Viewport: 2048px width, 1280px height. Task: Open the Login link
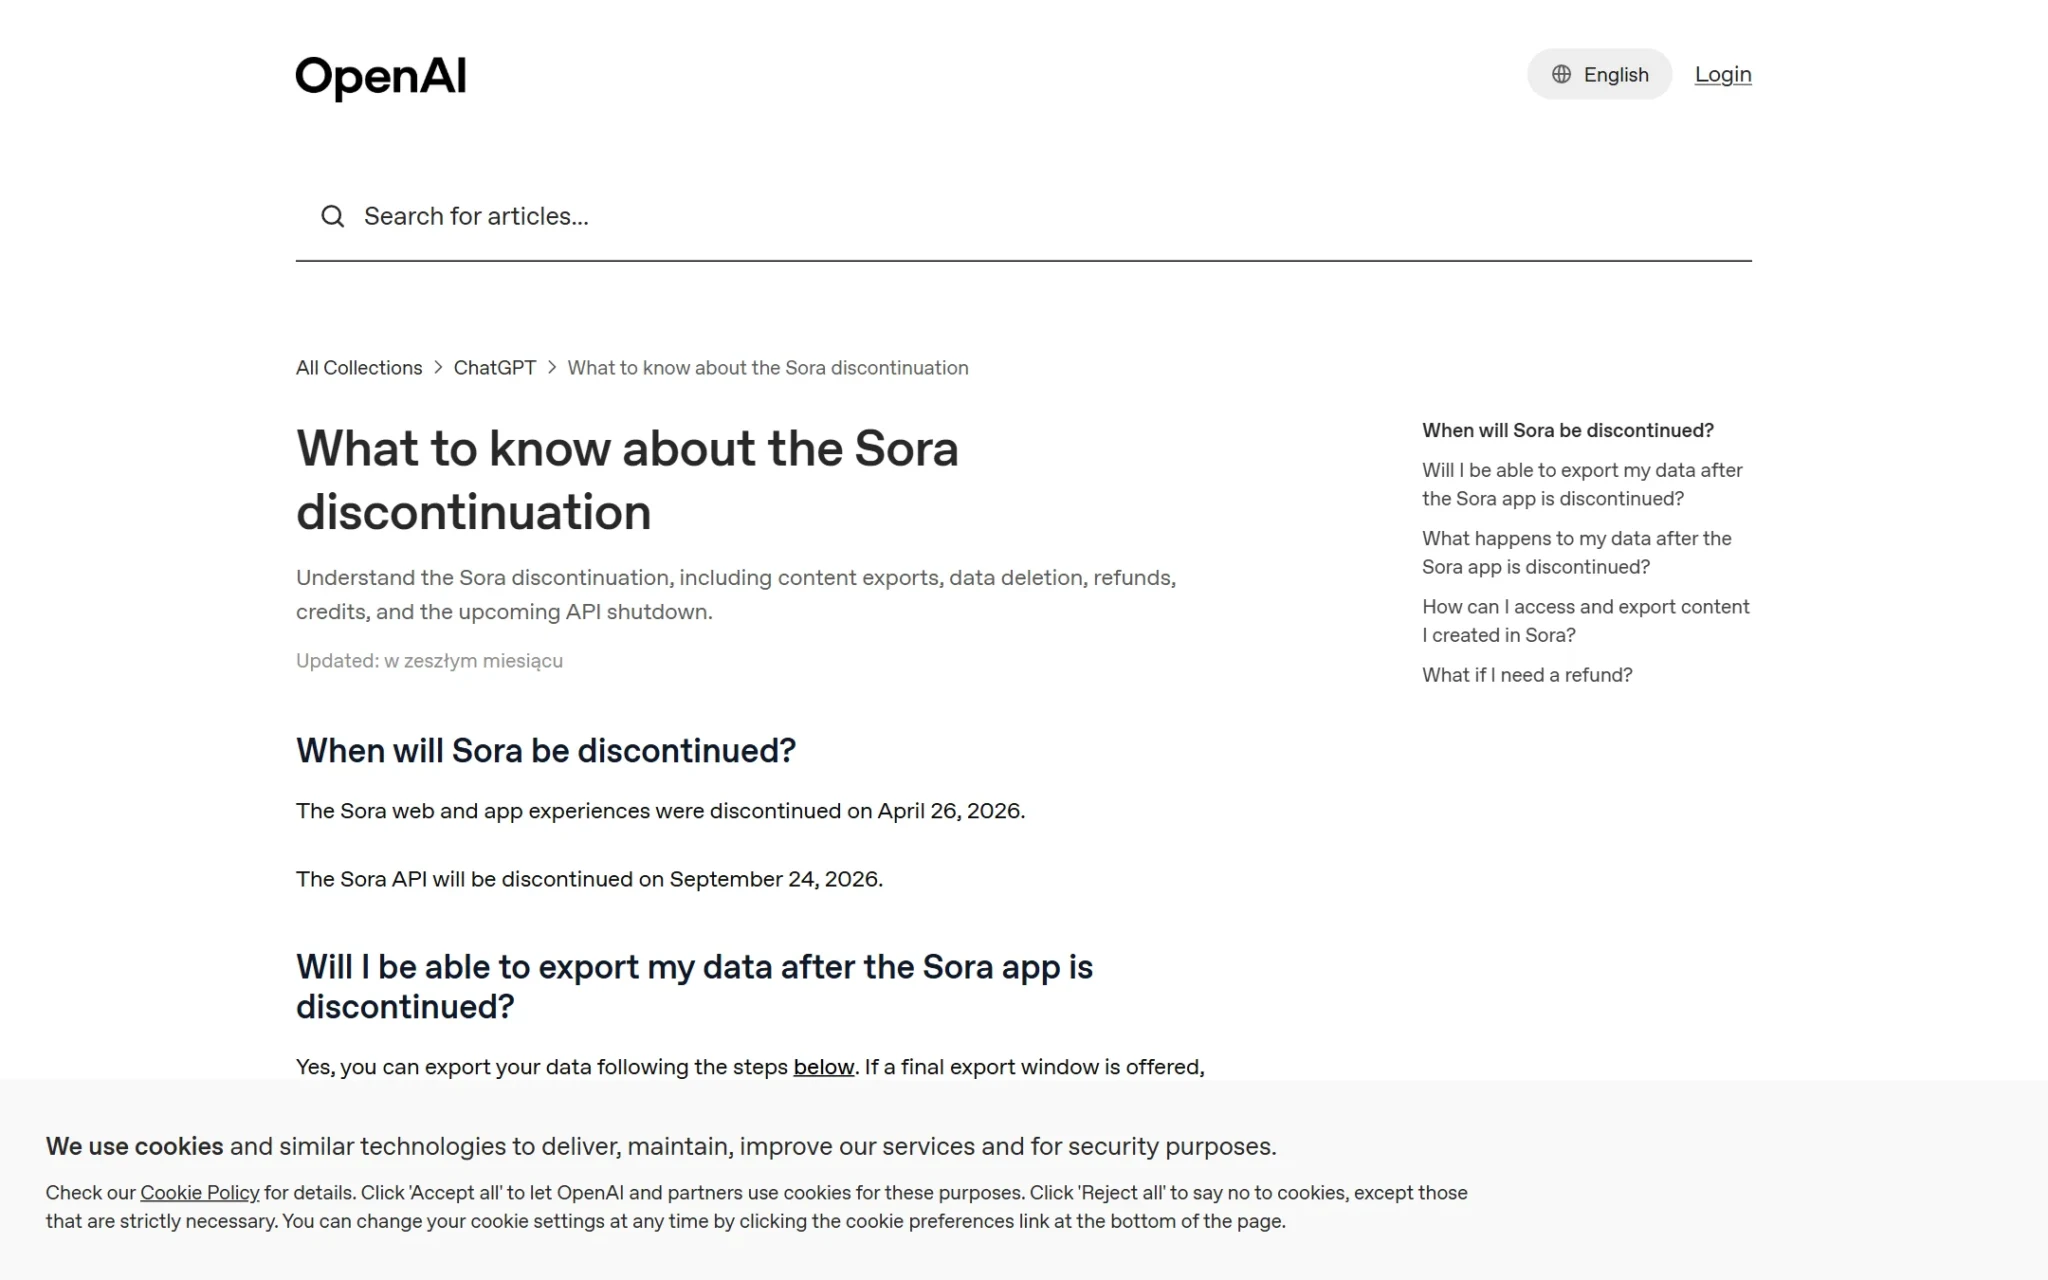coord(1722,74)
